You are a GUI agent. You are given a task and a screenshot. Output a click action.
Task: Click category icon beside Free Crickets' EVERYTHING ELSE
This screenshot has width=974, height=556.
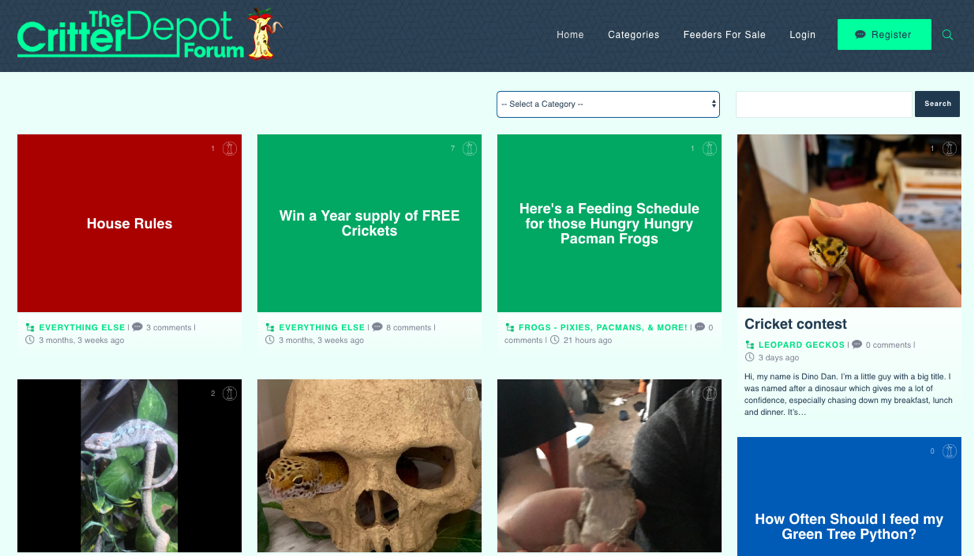[x=270, y=327]
